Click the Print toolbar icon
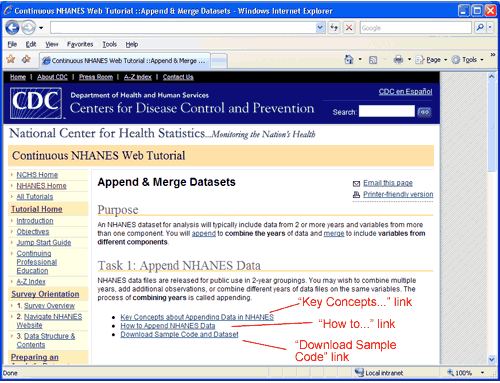This screenshot has width=500, height=383. click(x=398, y=60)
